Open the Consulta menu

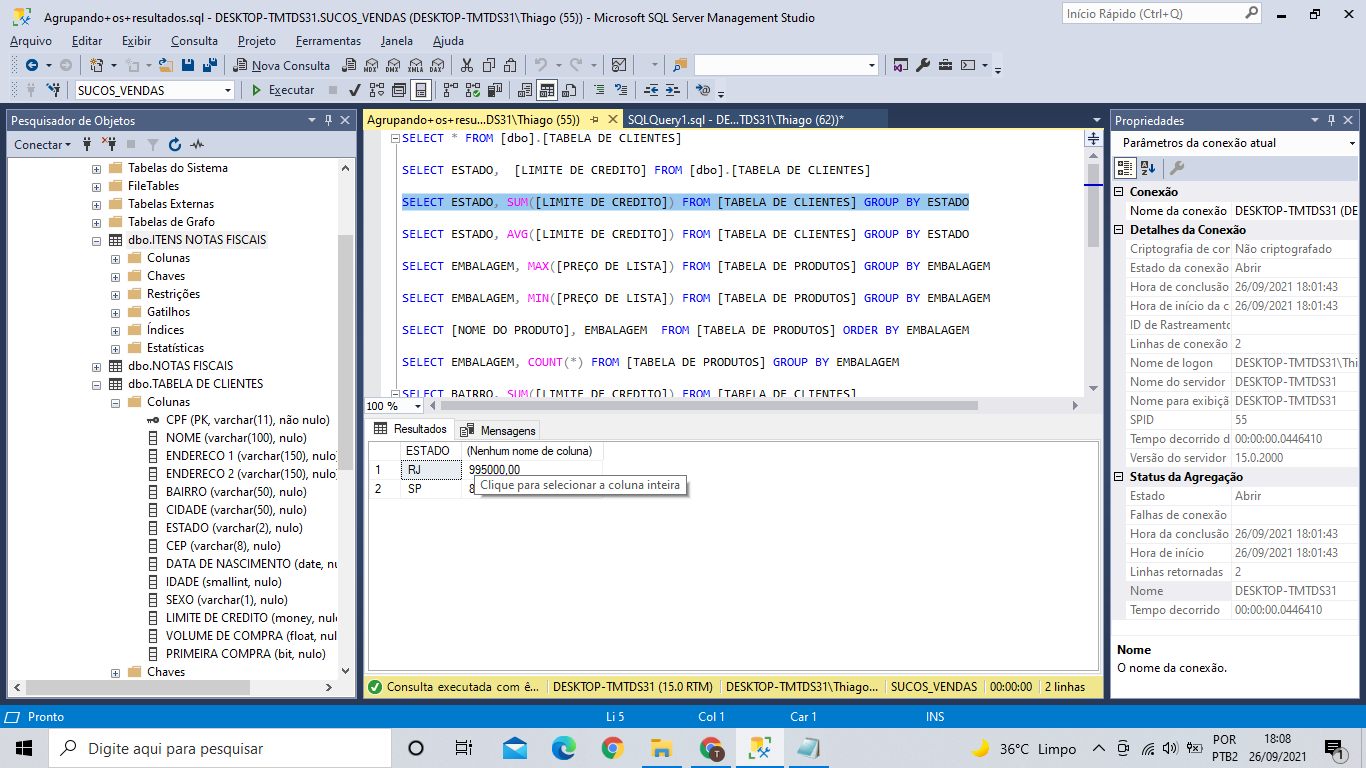194,41
